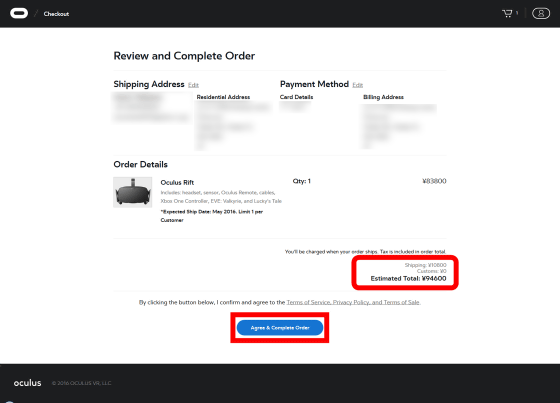
Task: Click the Review and Complete Order heading
Action: click(184, 56)
